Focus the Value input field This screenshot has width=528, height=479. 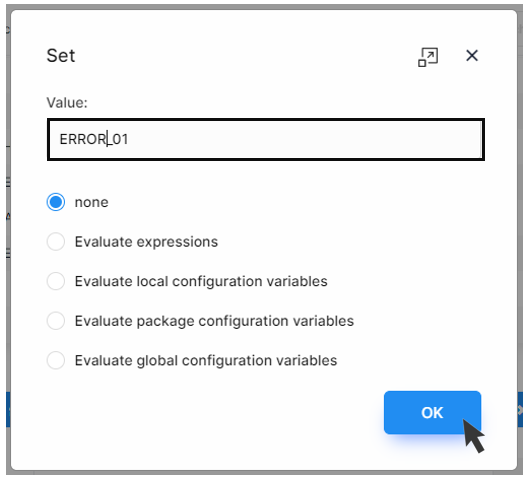pos(266,139)
